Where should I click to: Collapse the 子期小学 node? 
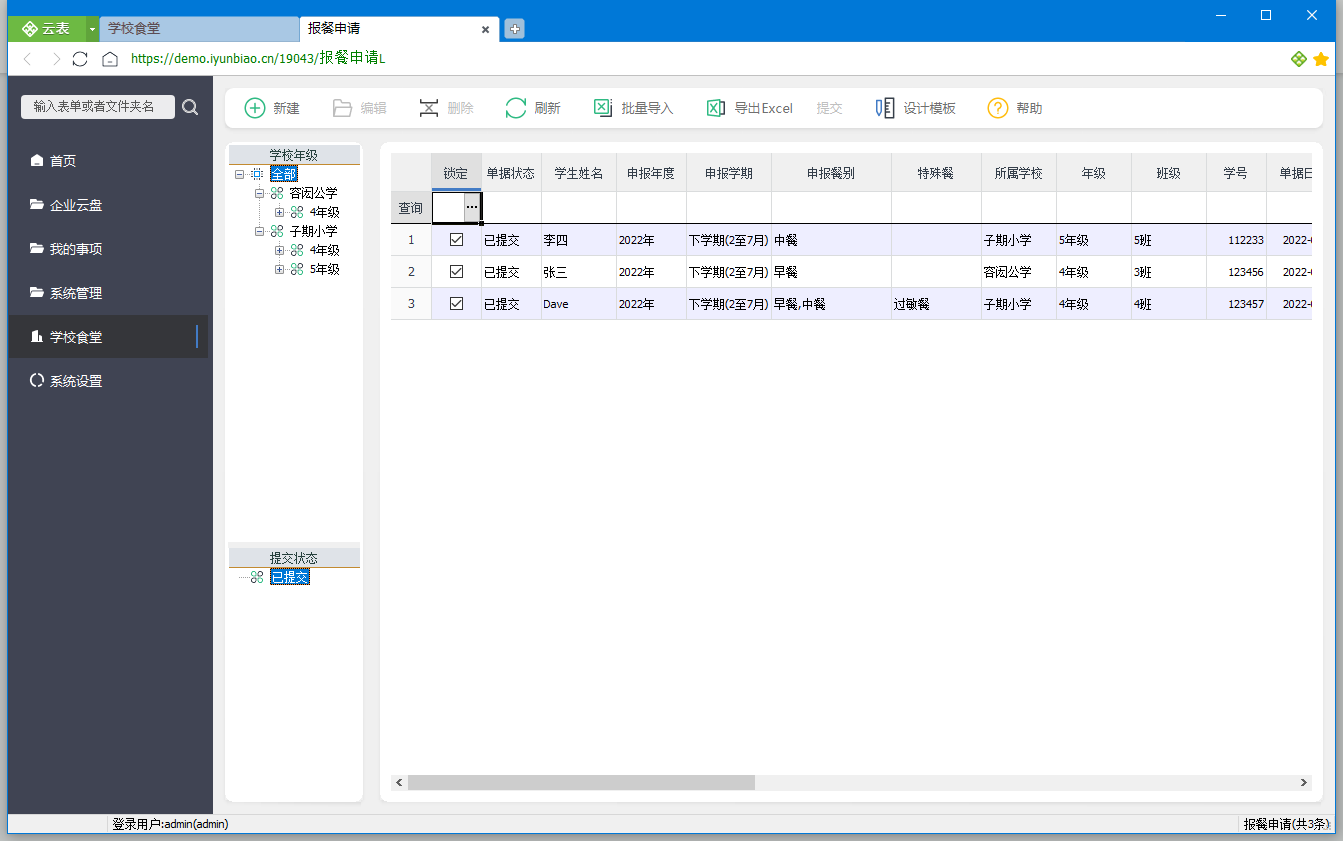pos(259,231)
